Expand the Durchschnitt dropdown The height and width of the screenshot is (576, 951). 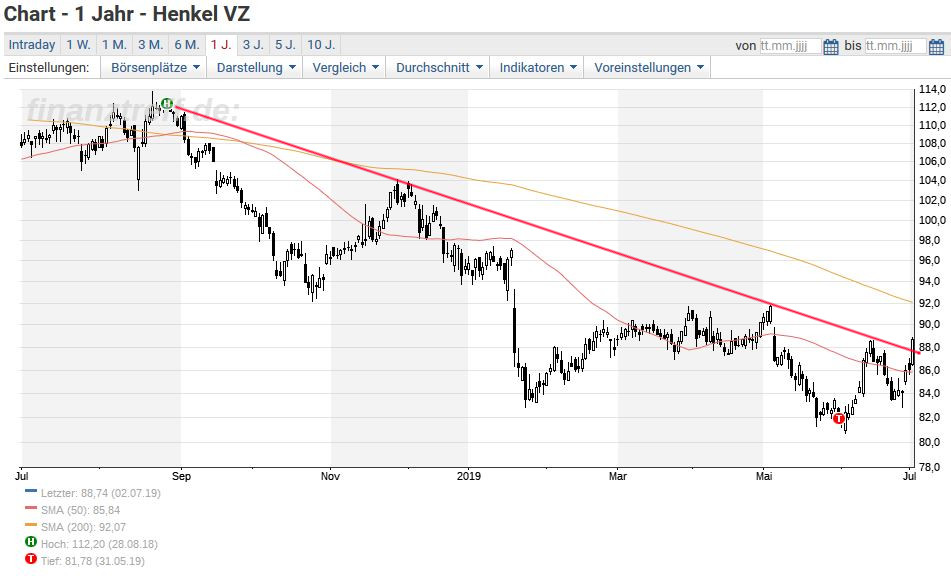[439, 67]
